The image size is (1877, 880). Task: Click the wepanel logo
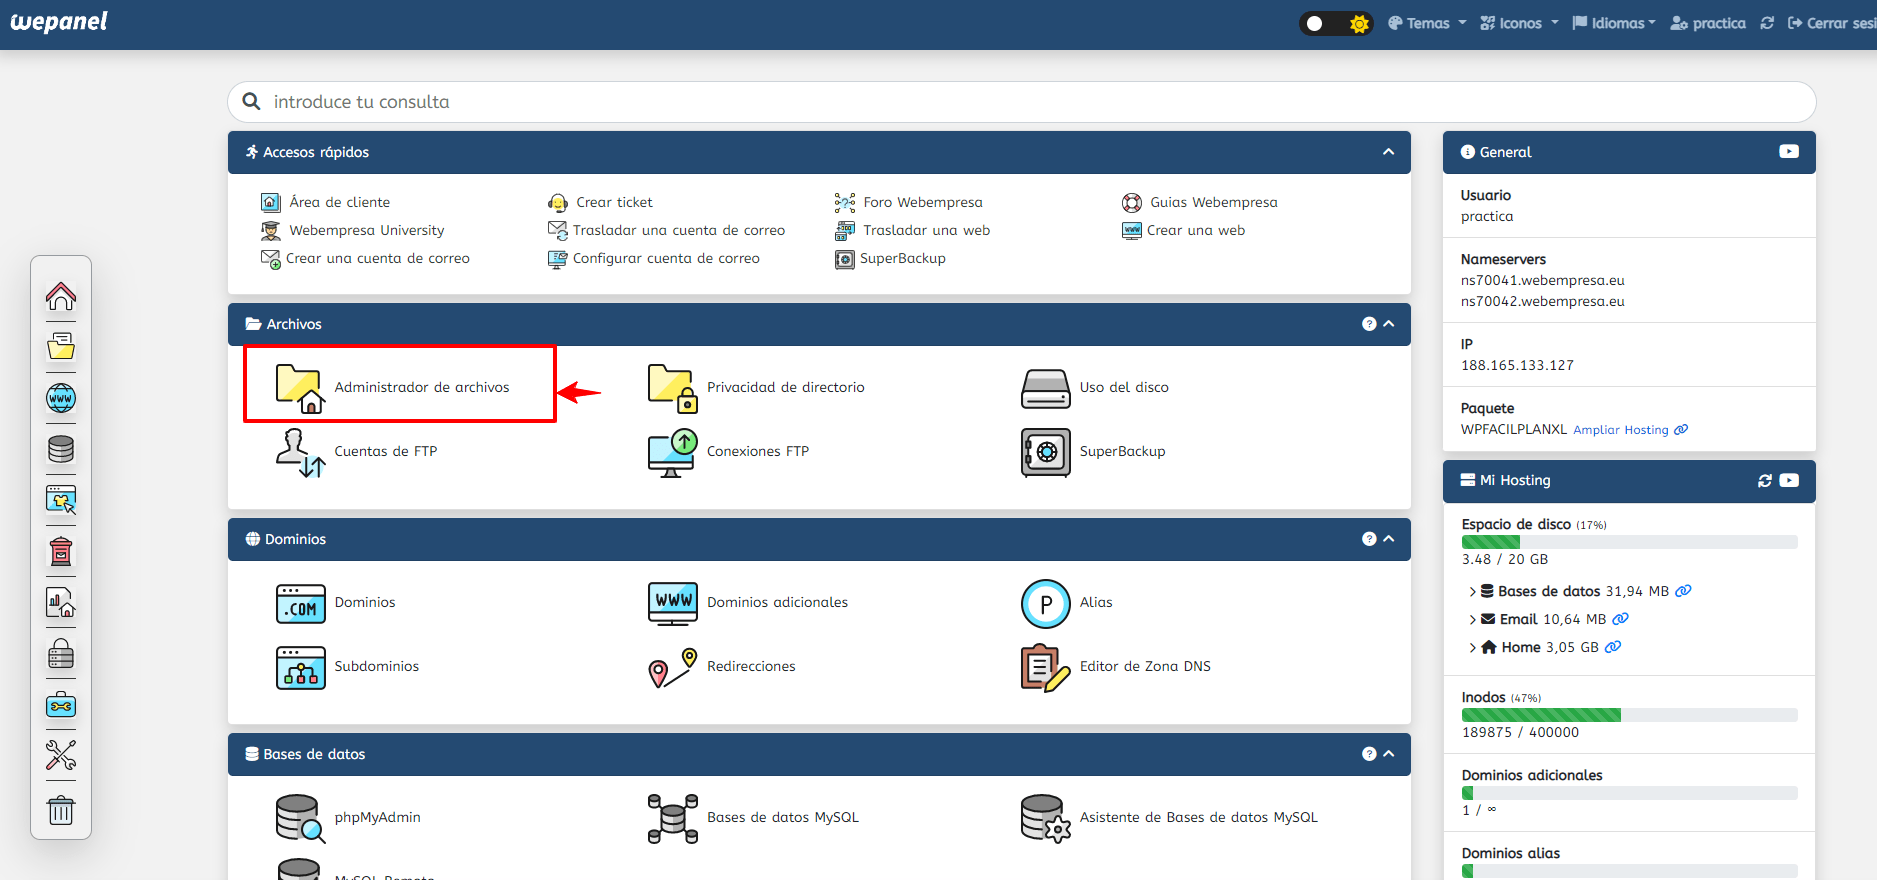point(59,22)
